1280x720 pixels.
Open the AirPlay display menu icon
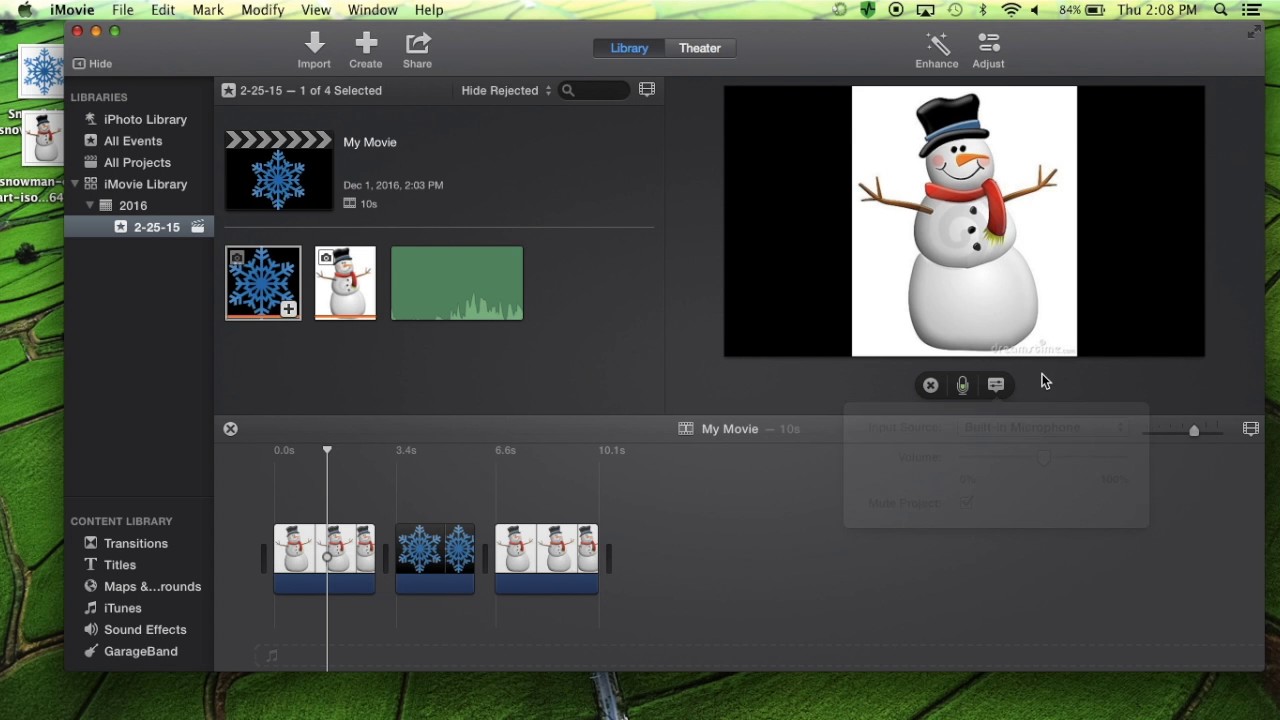click(926, 10)
